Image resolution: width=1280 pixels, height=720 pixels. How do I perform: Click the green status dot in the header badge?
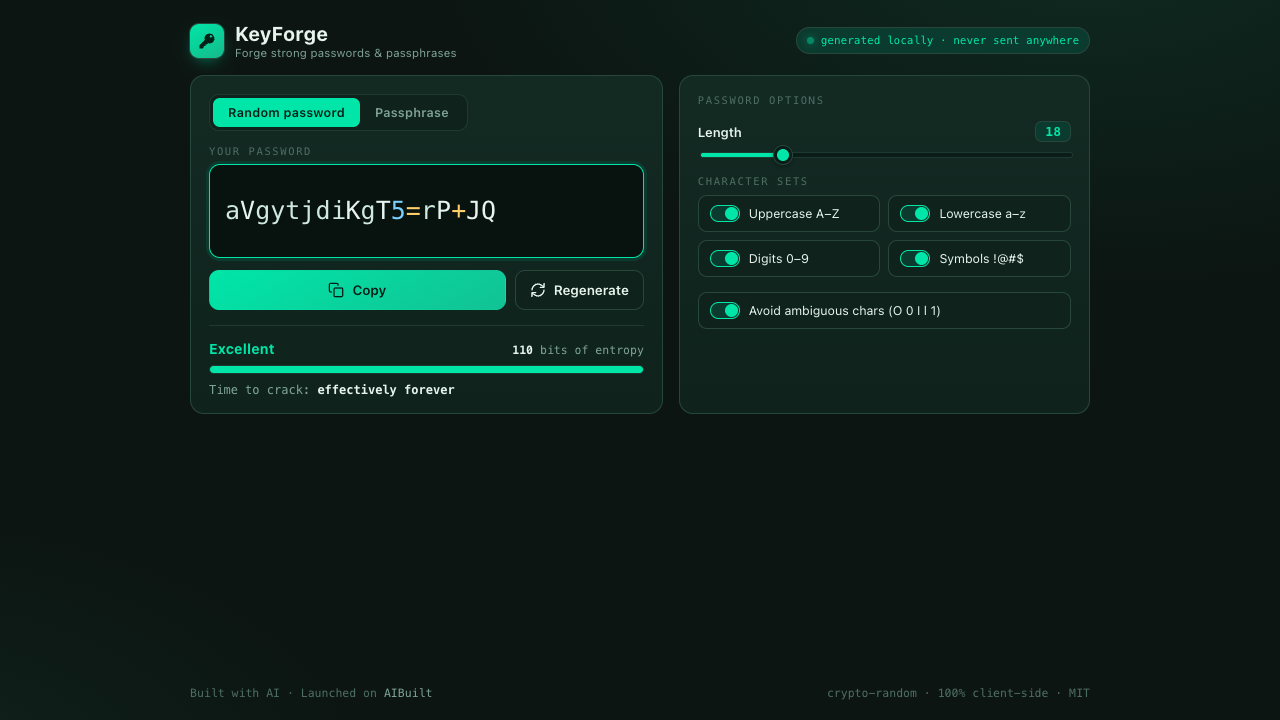tap(810, 41)
